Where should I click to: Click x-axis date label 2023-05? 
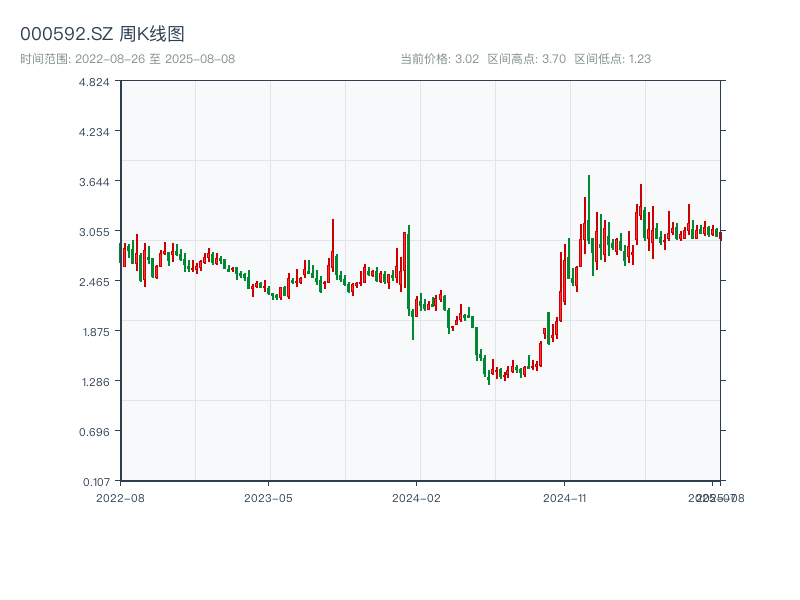[x=268, y=498]
